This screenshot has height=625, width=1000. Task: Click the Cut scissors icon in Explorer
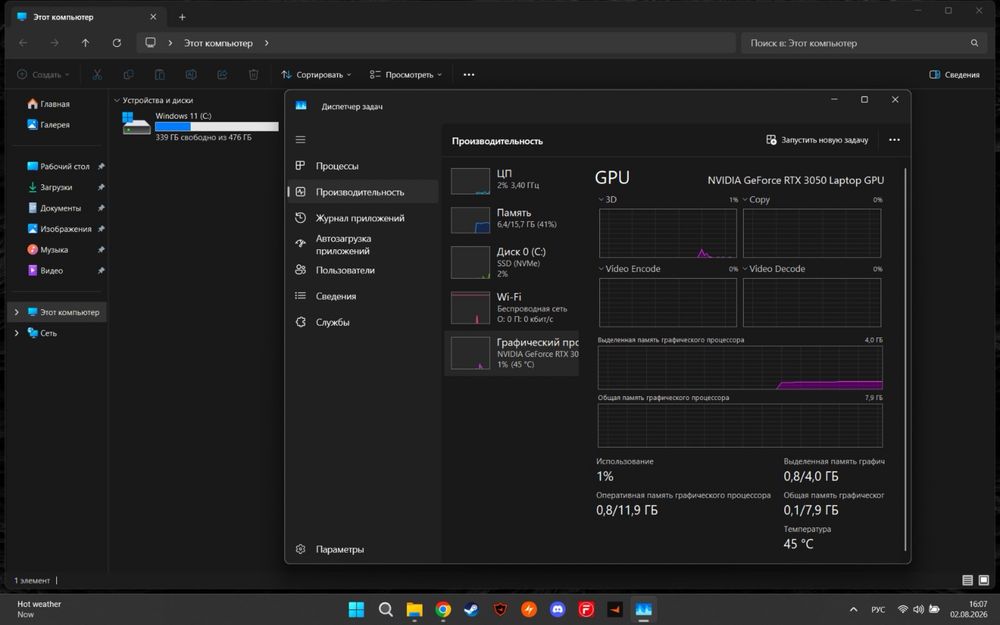97,75
